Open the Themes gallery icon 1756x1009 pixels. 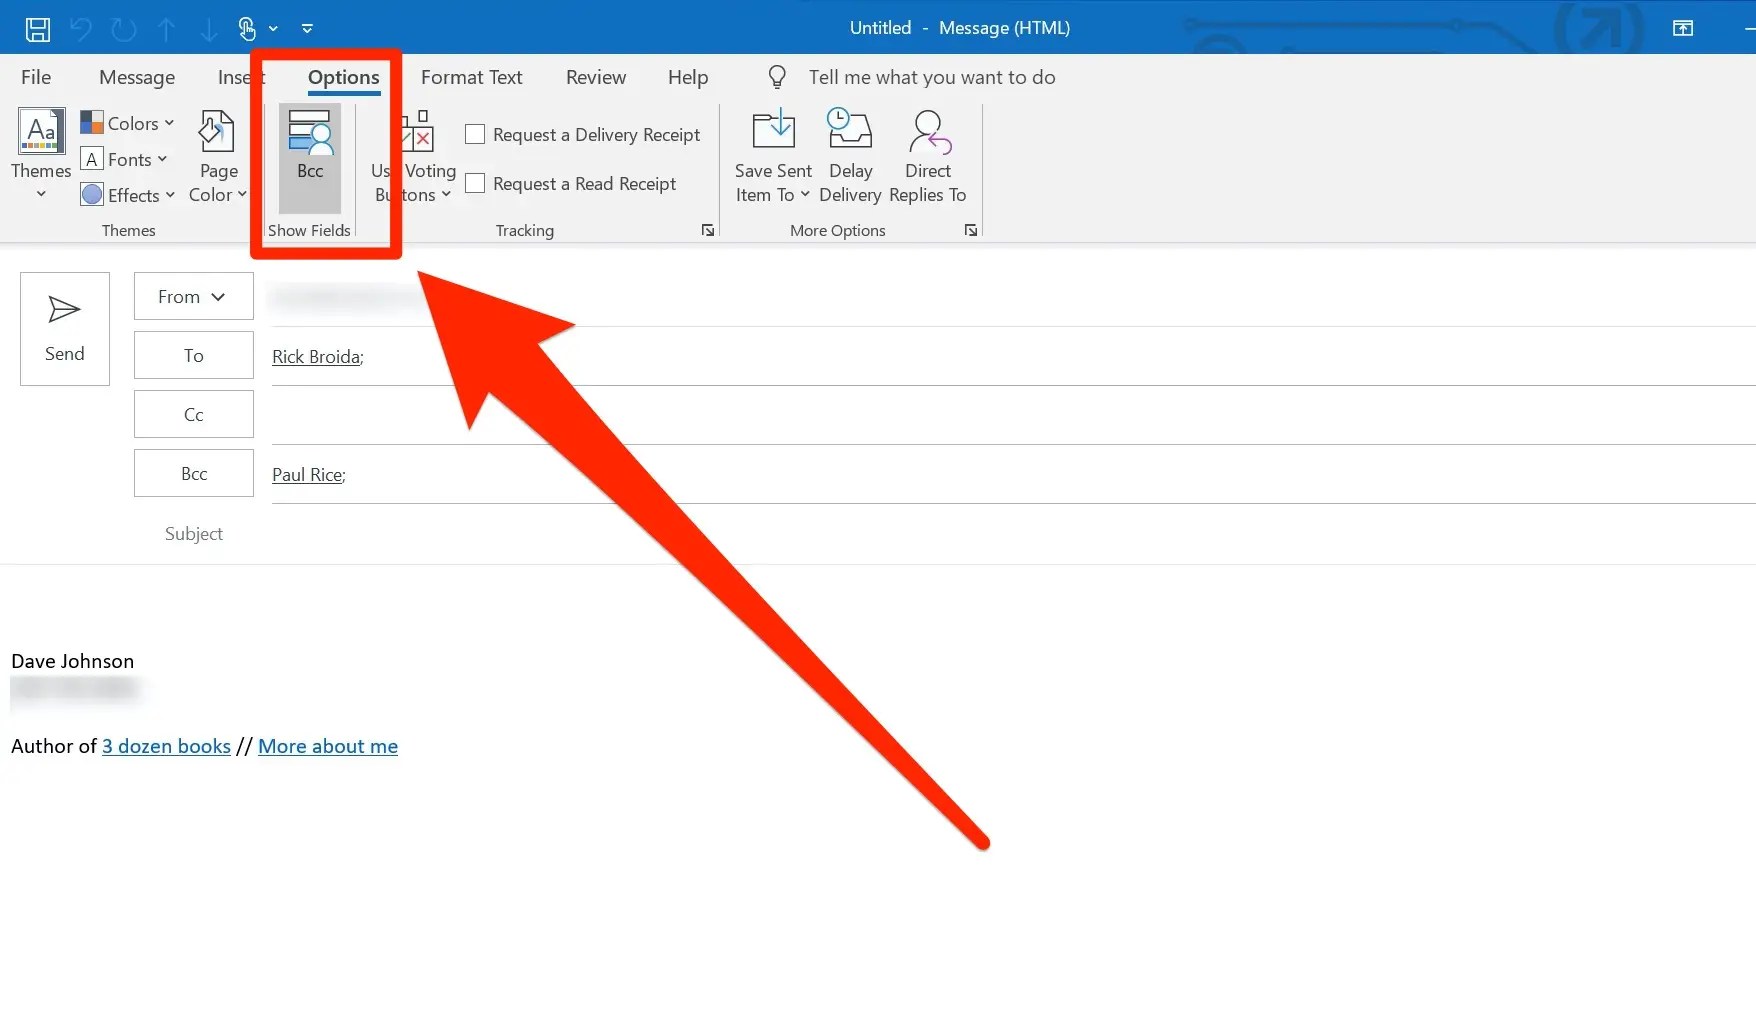point(41,131)
